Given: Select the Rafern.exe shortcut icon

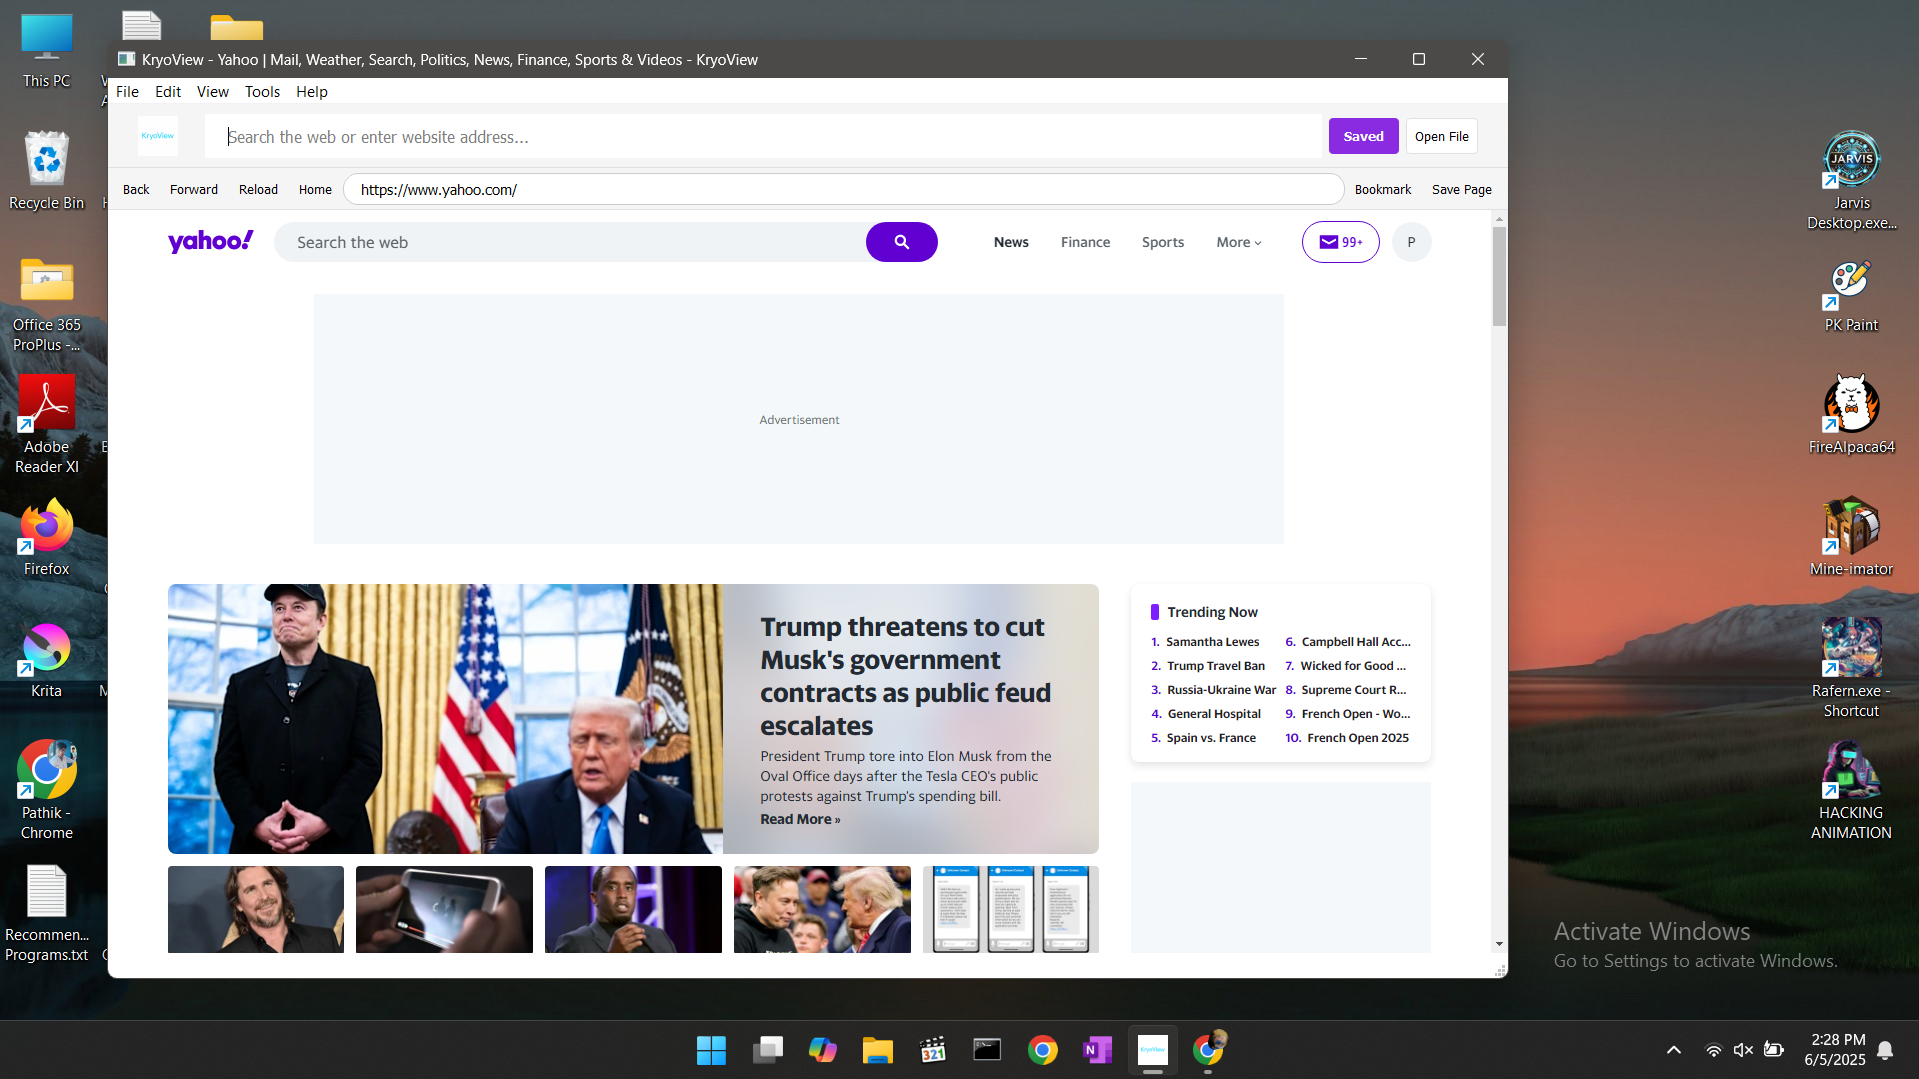Looking at the screenshot, I should point(1851,668).
